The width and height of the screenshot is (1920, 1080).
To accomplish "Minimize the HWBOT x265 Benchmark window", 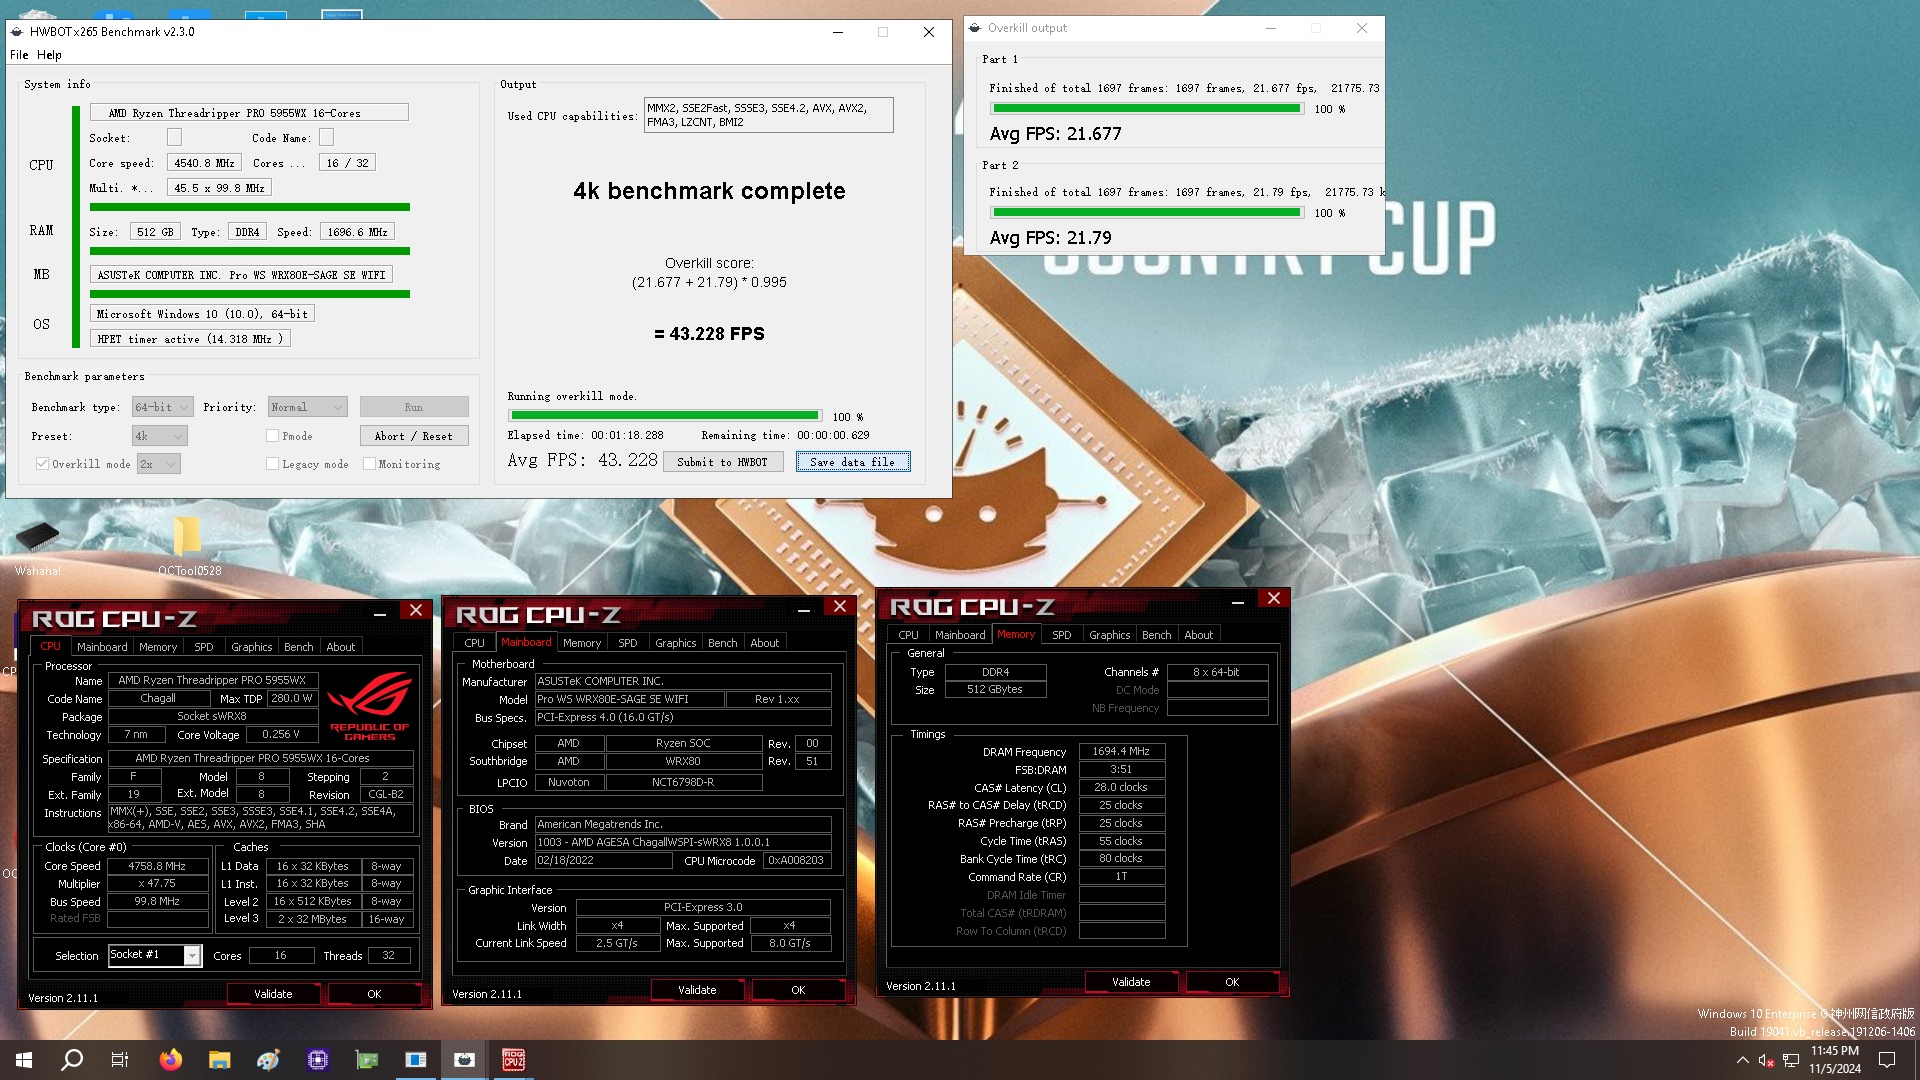I will (x=838, y=32).
